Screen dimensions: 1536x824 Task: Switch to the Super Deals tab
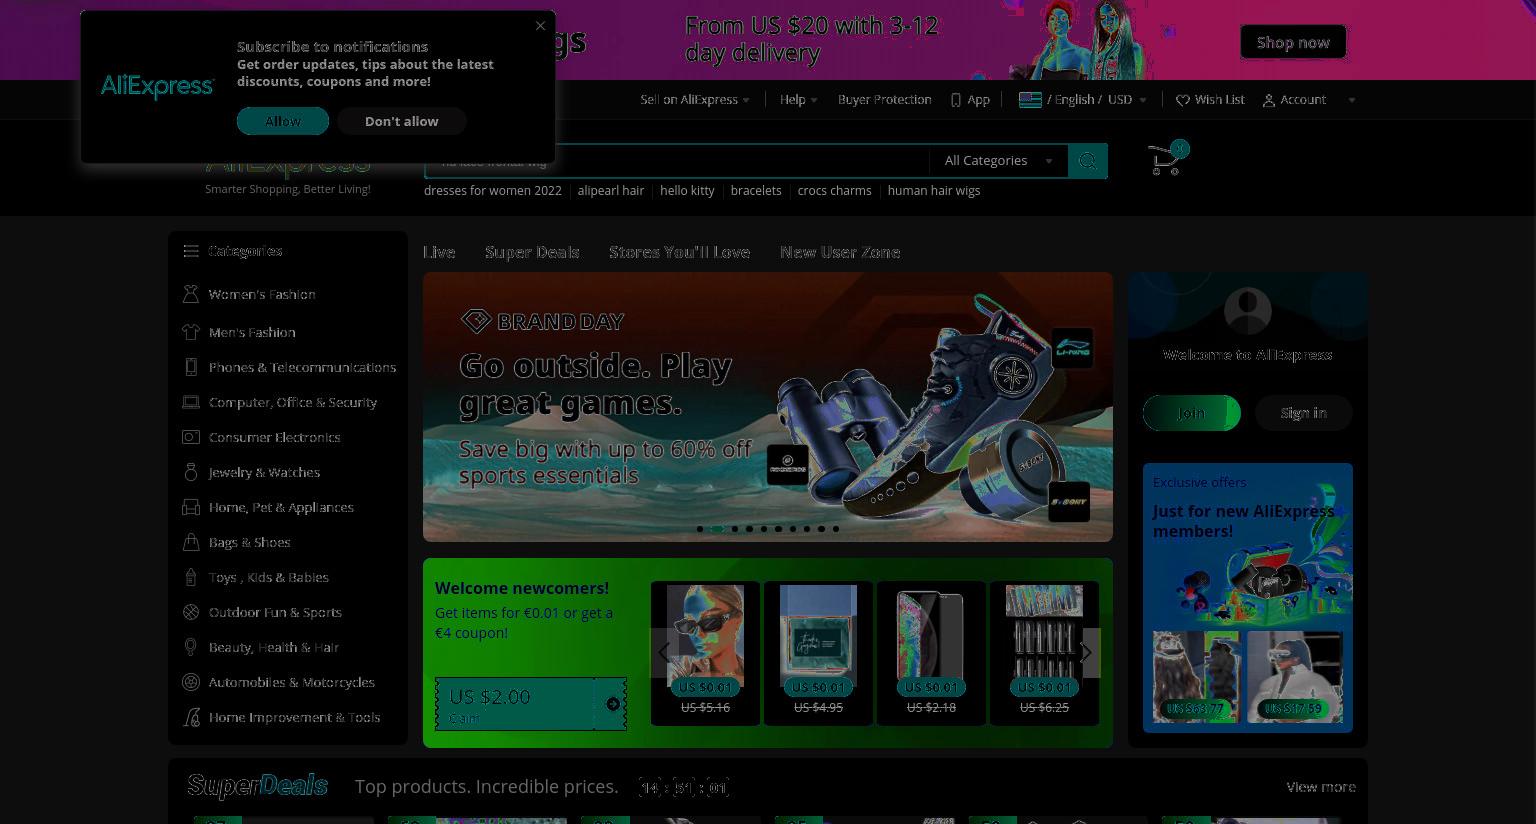pos(532,252)
